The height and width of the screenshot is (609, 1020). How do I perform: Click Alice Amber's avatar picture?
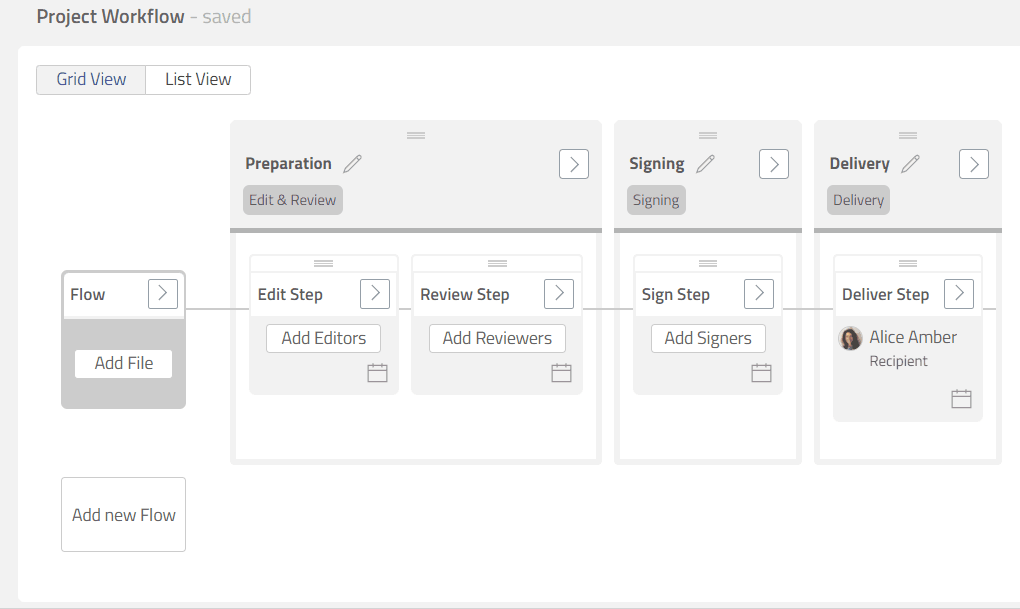(x=851, y=338)
